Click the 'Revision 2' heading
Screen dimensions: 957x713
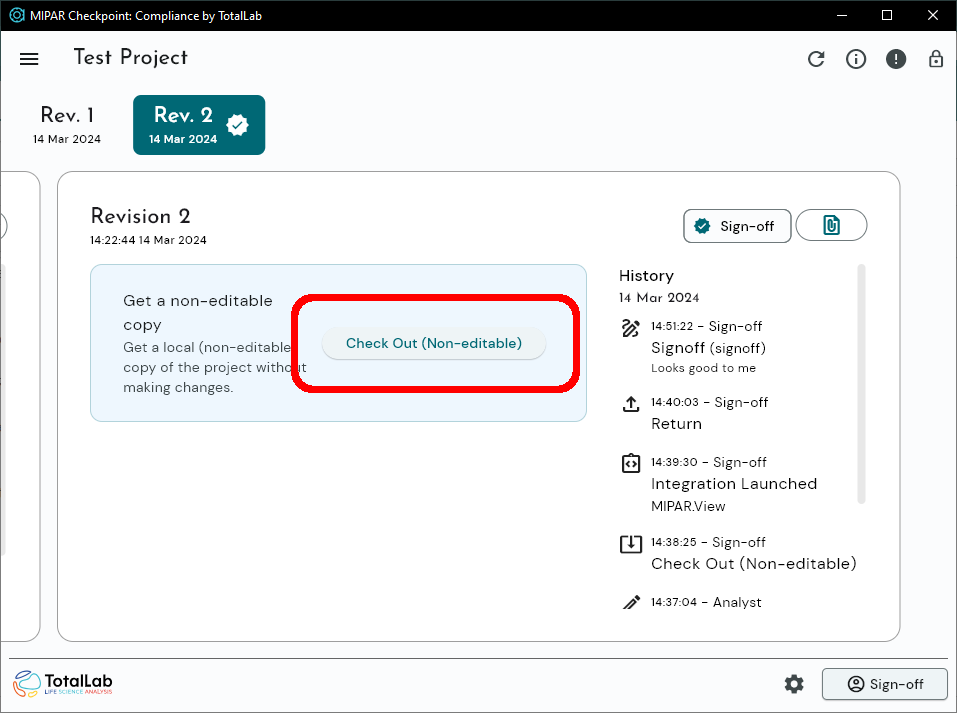pyautogui.click(x=140, y=216)
